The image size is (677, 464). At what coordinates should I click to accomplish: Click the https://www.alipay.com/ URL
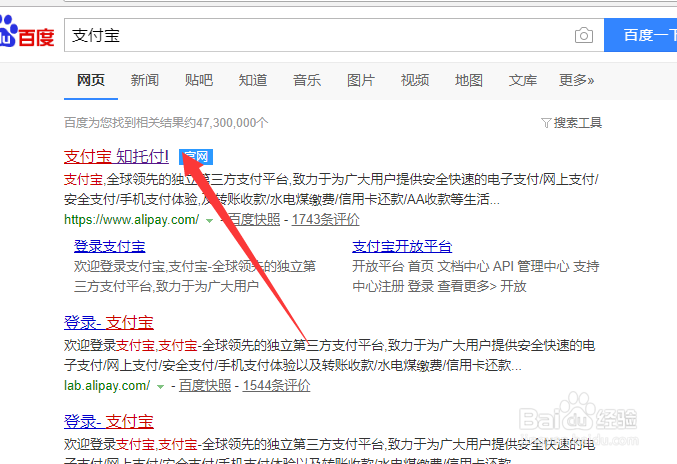(132, 220)
